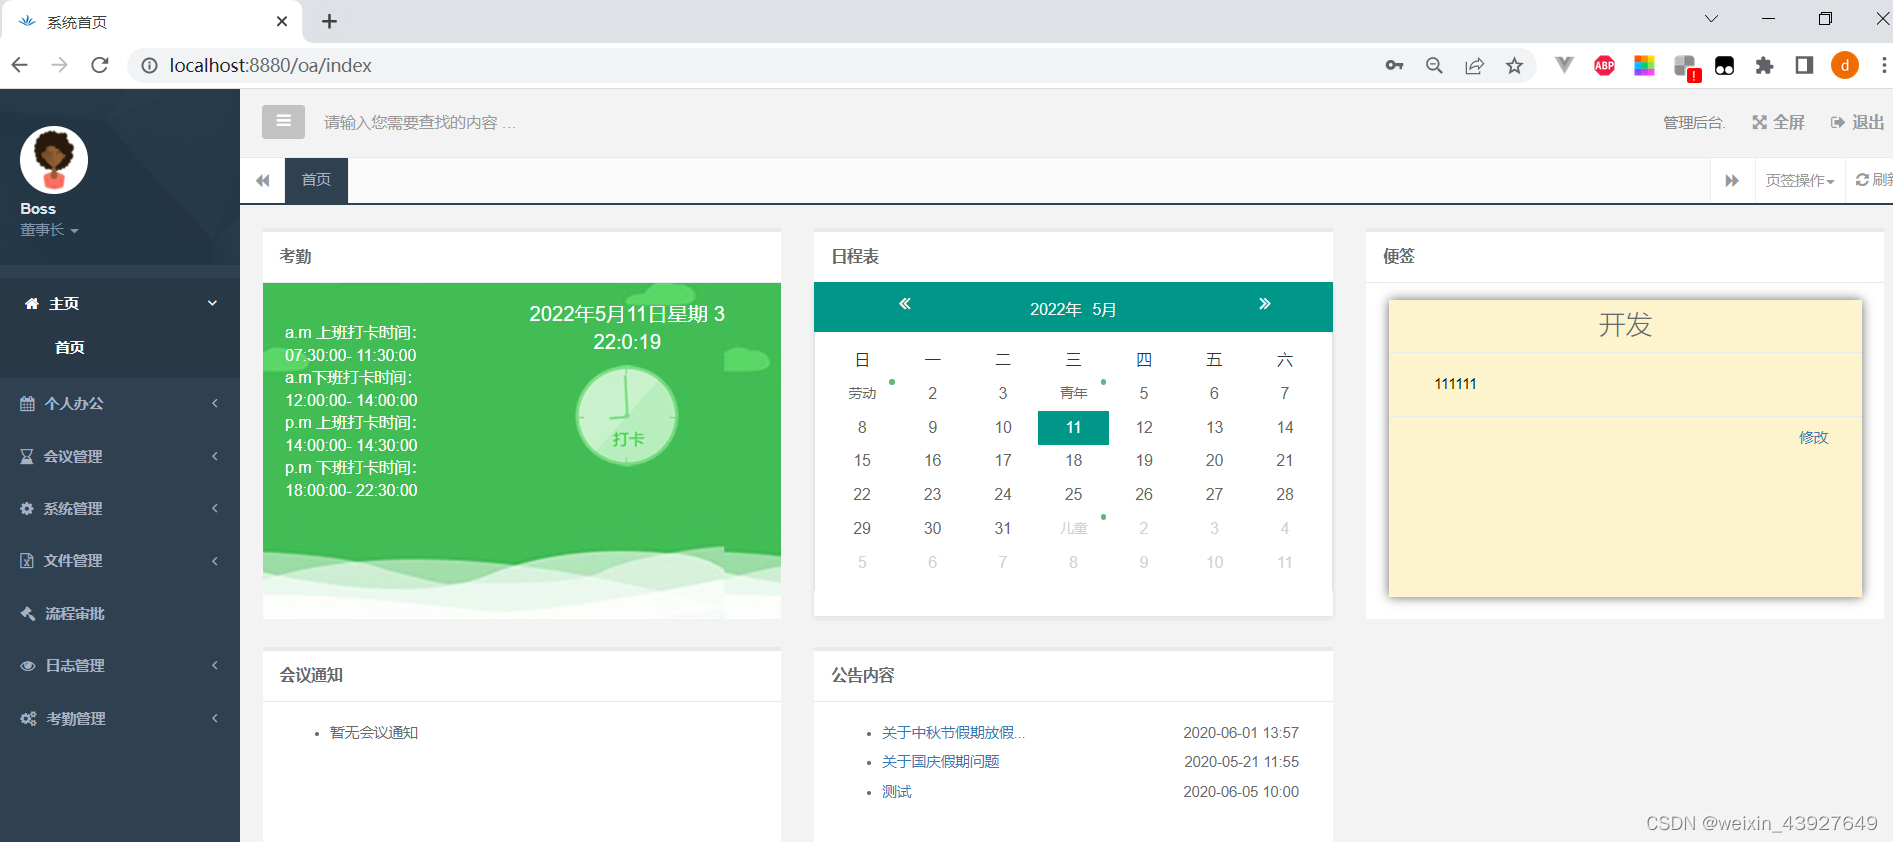Select May 25 in the calendar
The height and width of the screenshot is (842, 1893).
(x=1073, y=494)
